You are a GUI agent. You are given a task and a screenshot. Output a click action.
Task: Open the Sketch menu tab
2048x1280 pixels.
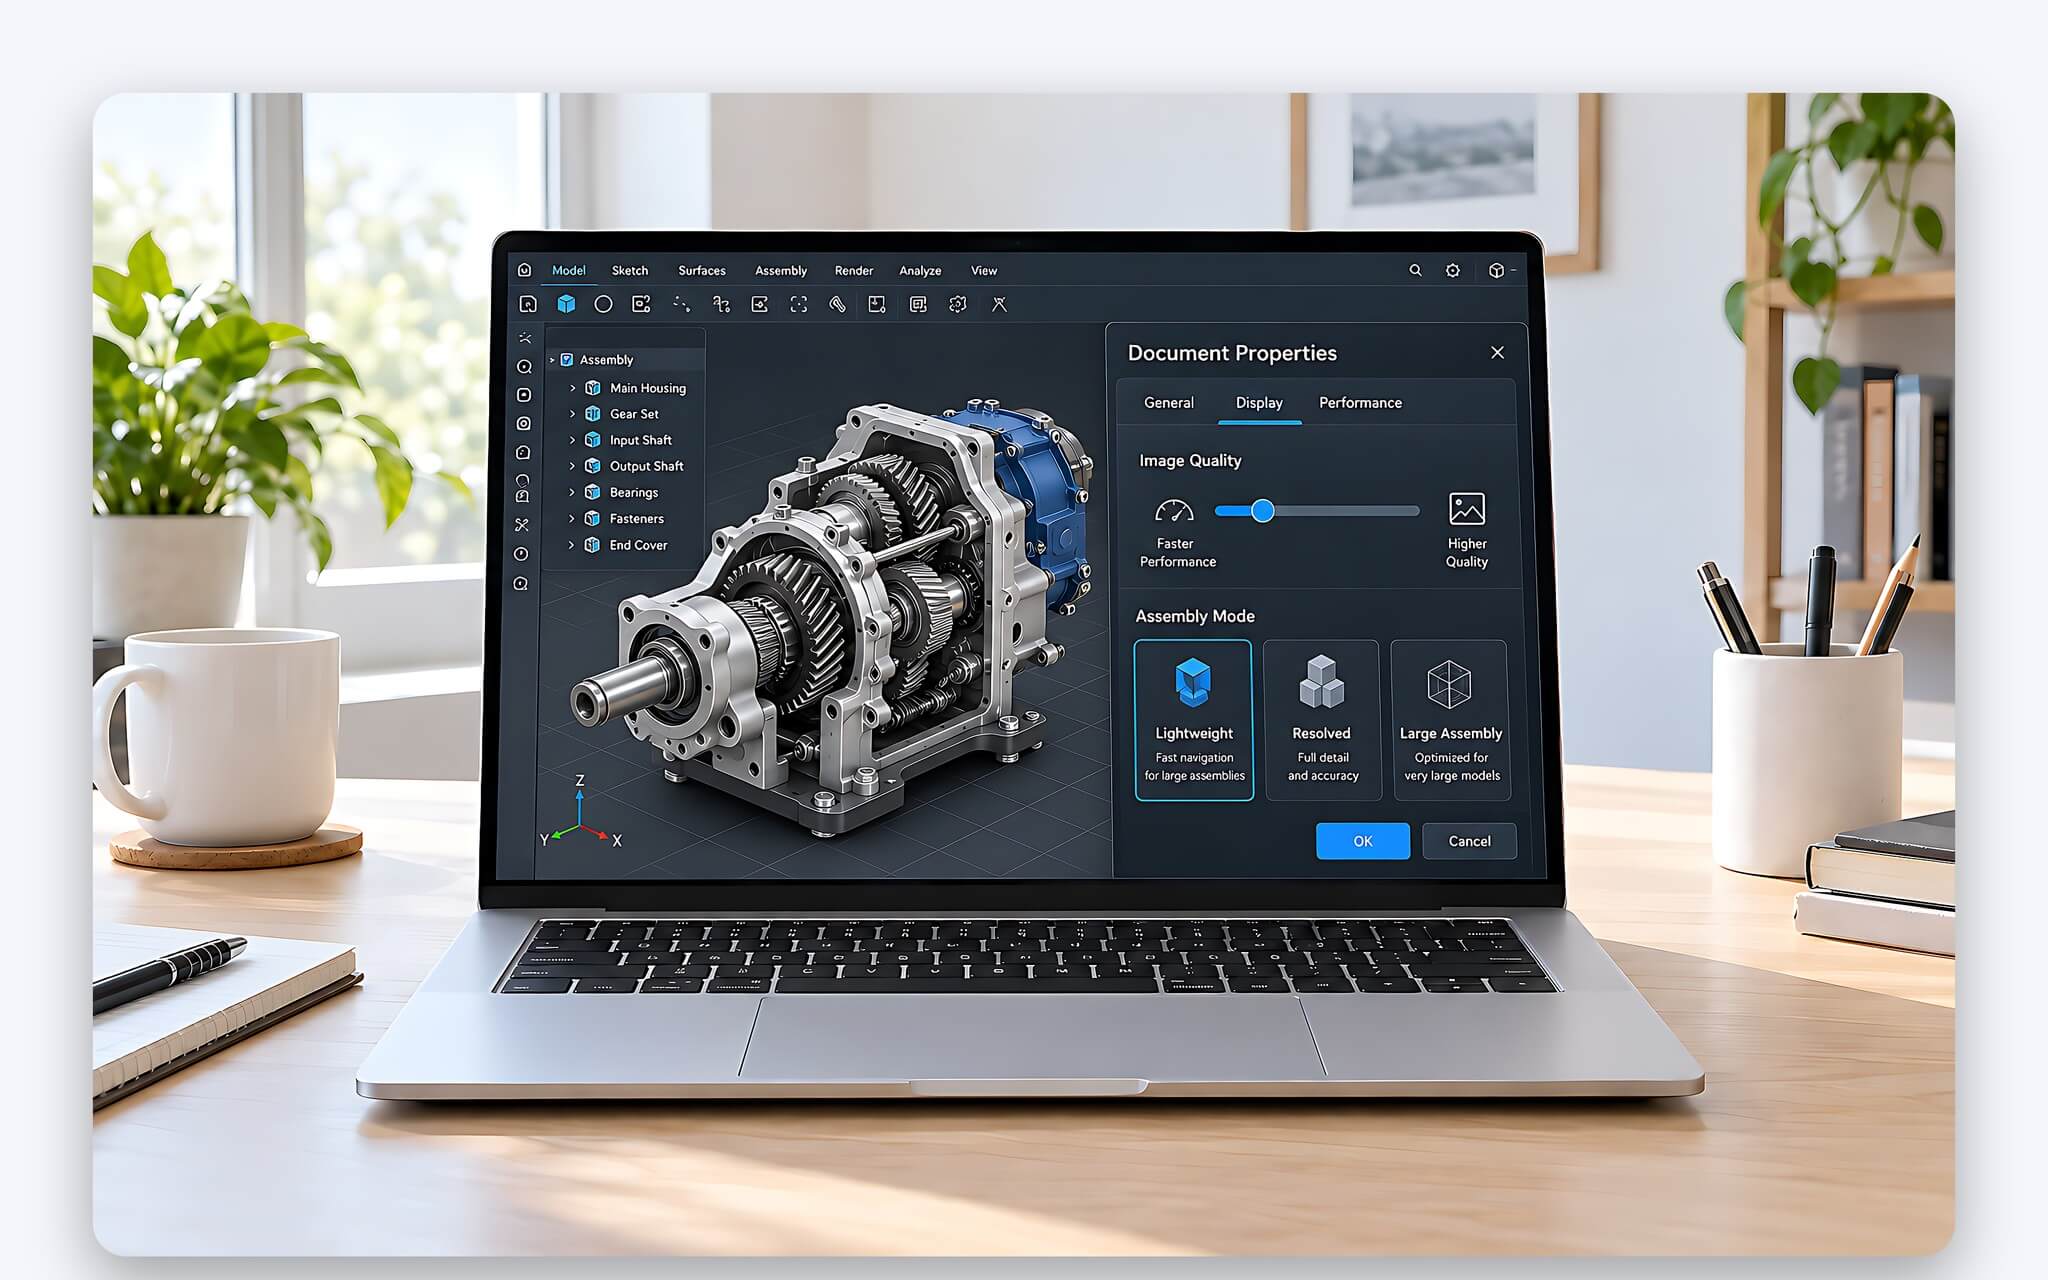tap(630, 270)
